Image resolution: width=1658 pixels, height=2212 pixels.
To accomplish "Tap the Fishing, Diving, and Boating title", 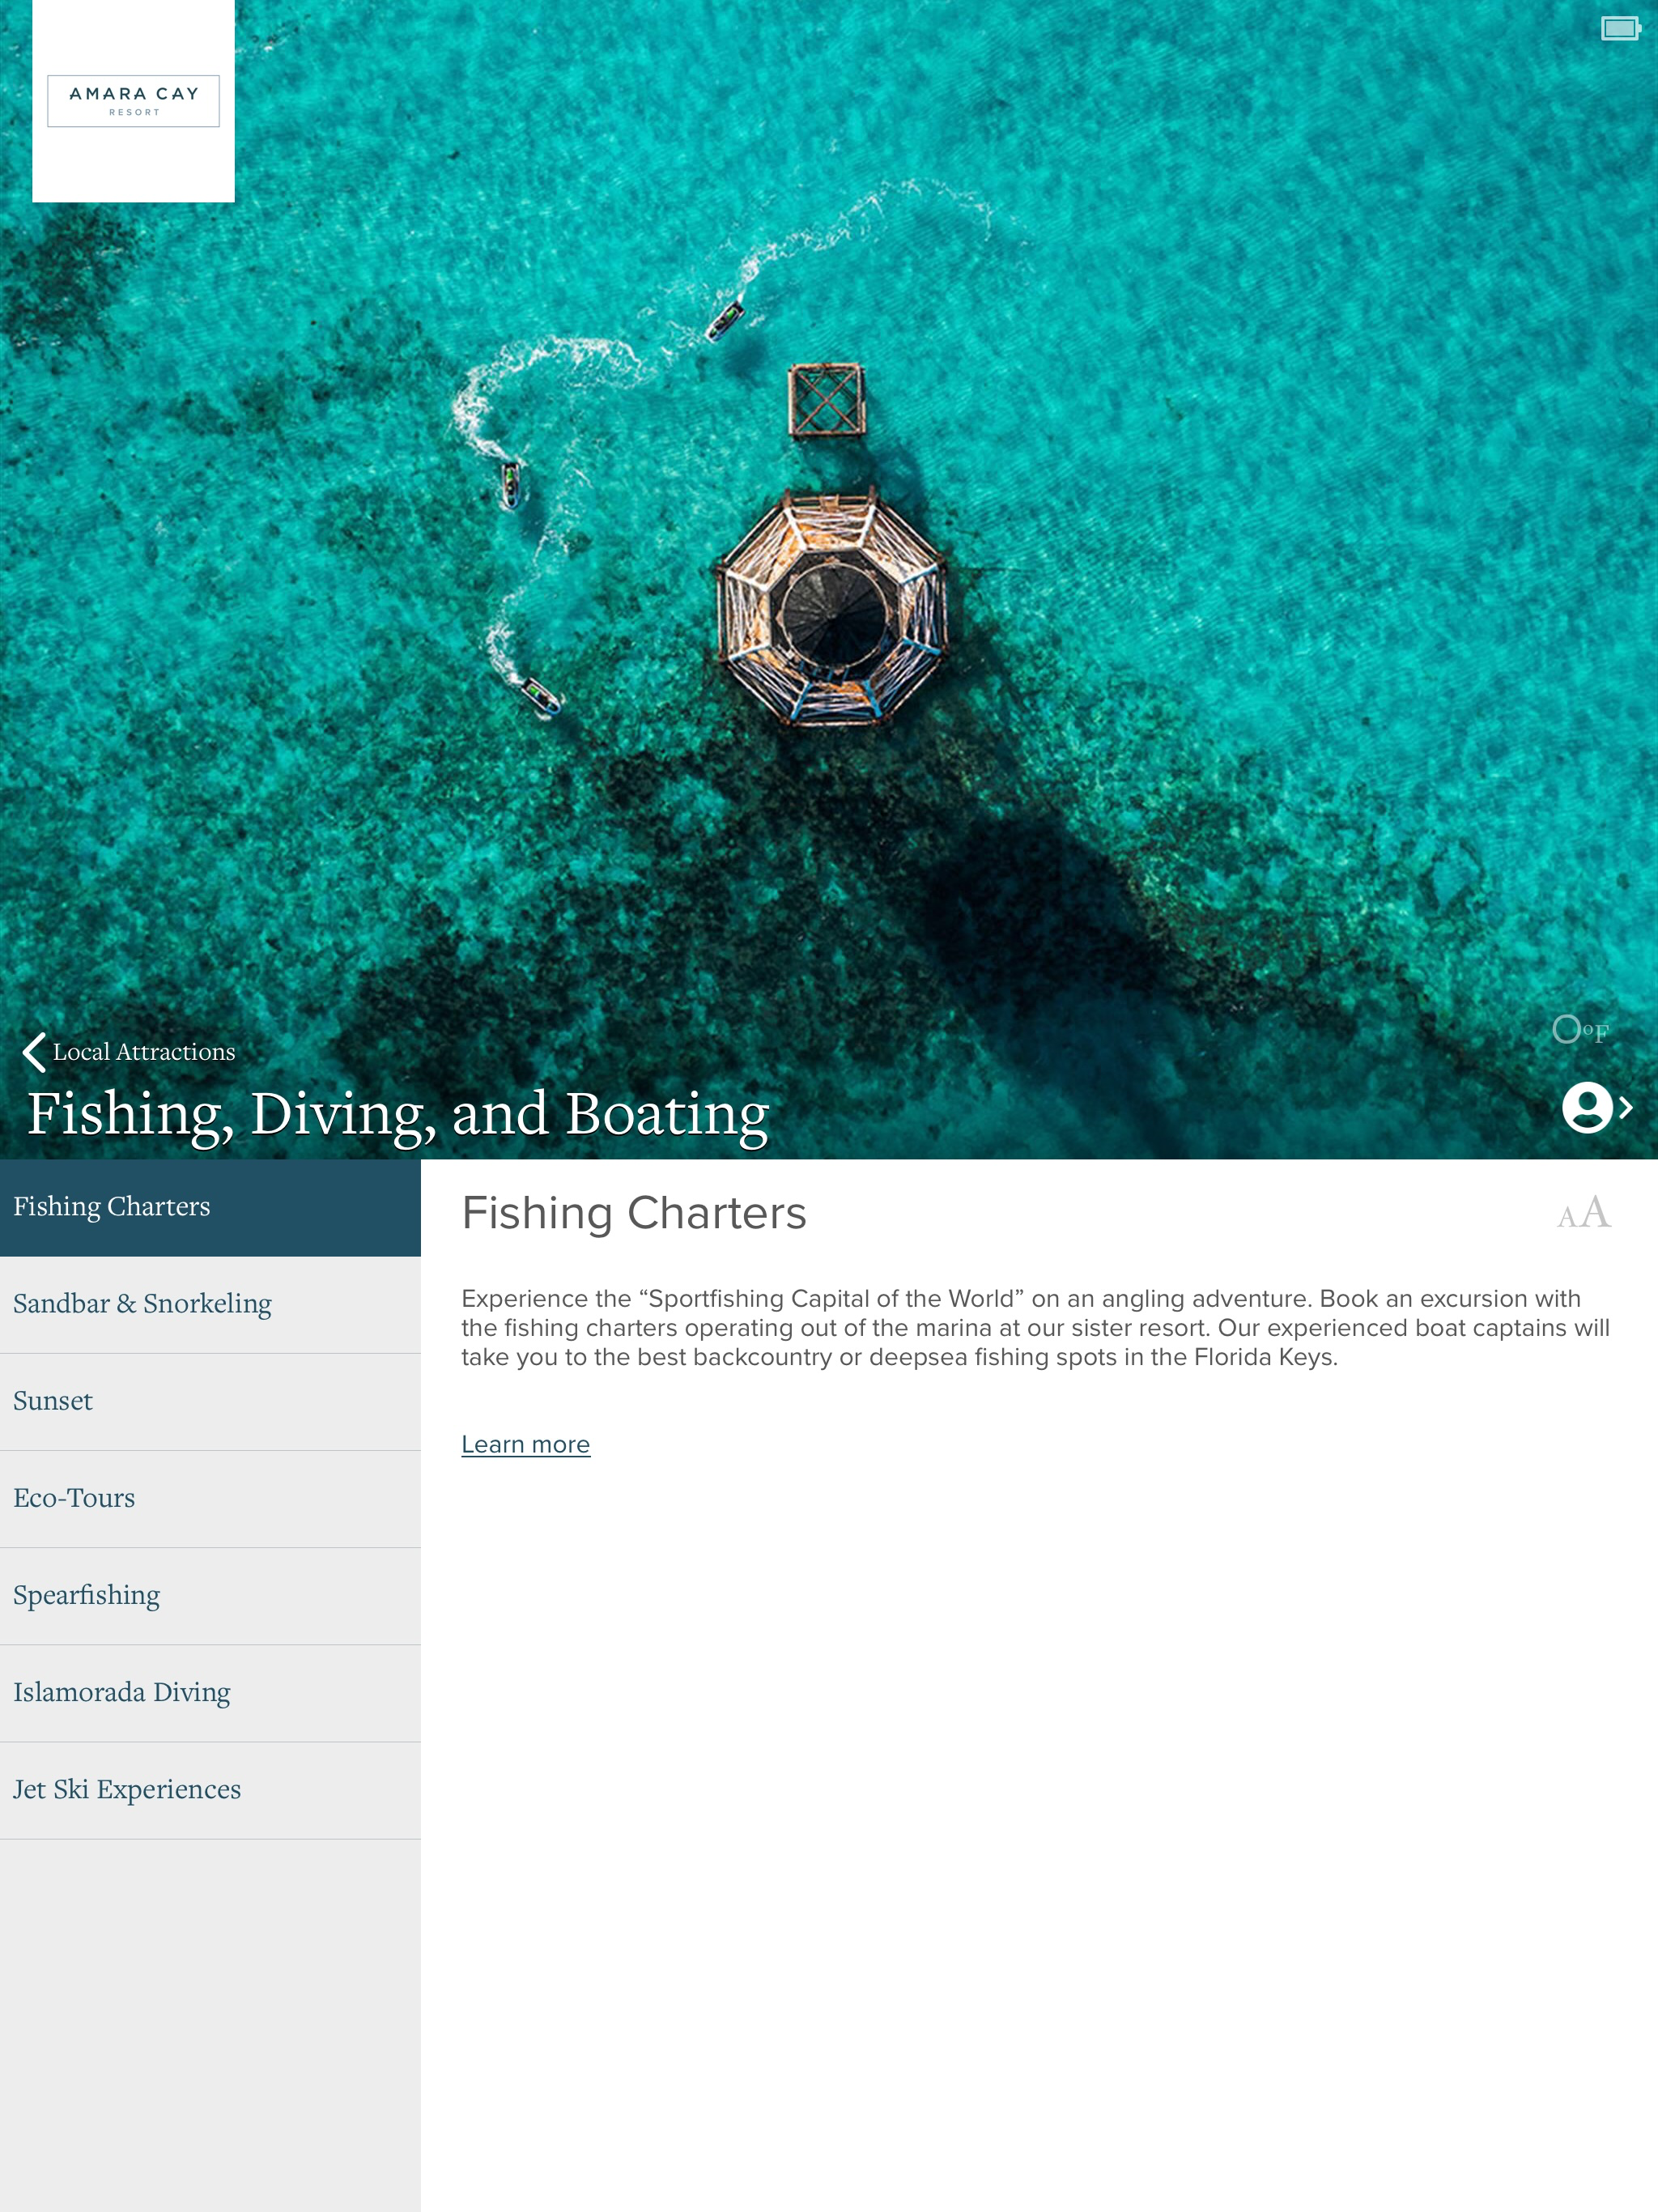I will [398, 1114].
